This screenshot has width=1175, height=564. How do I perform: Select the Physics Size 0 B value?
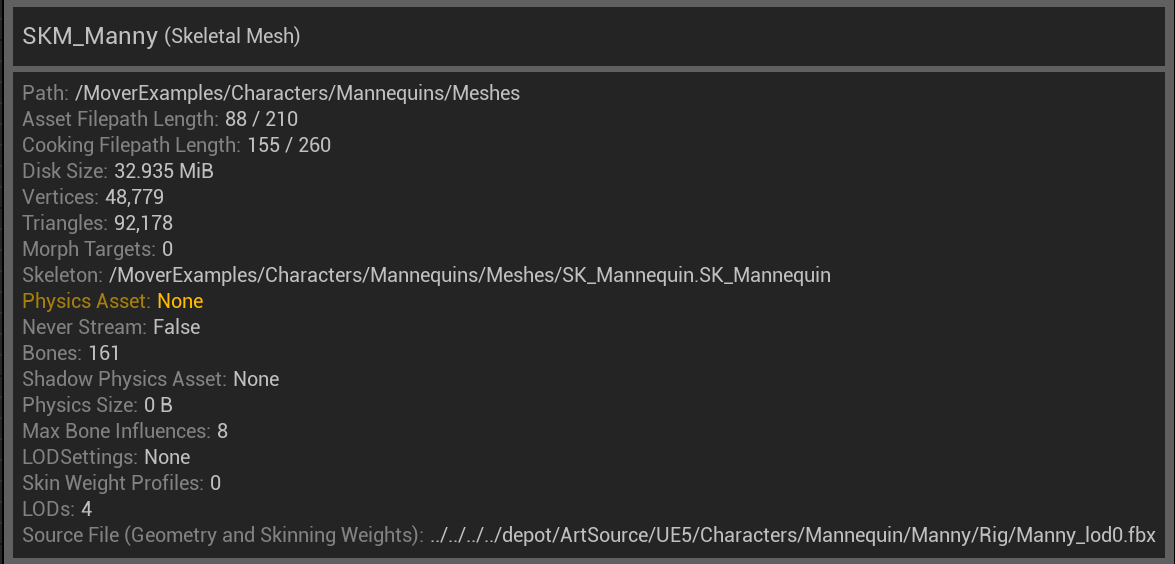[158, 405]
